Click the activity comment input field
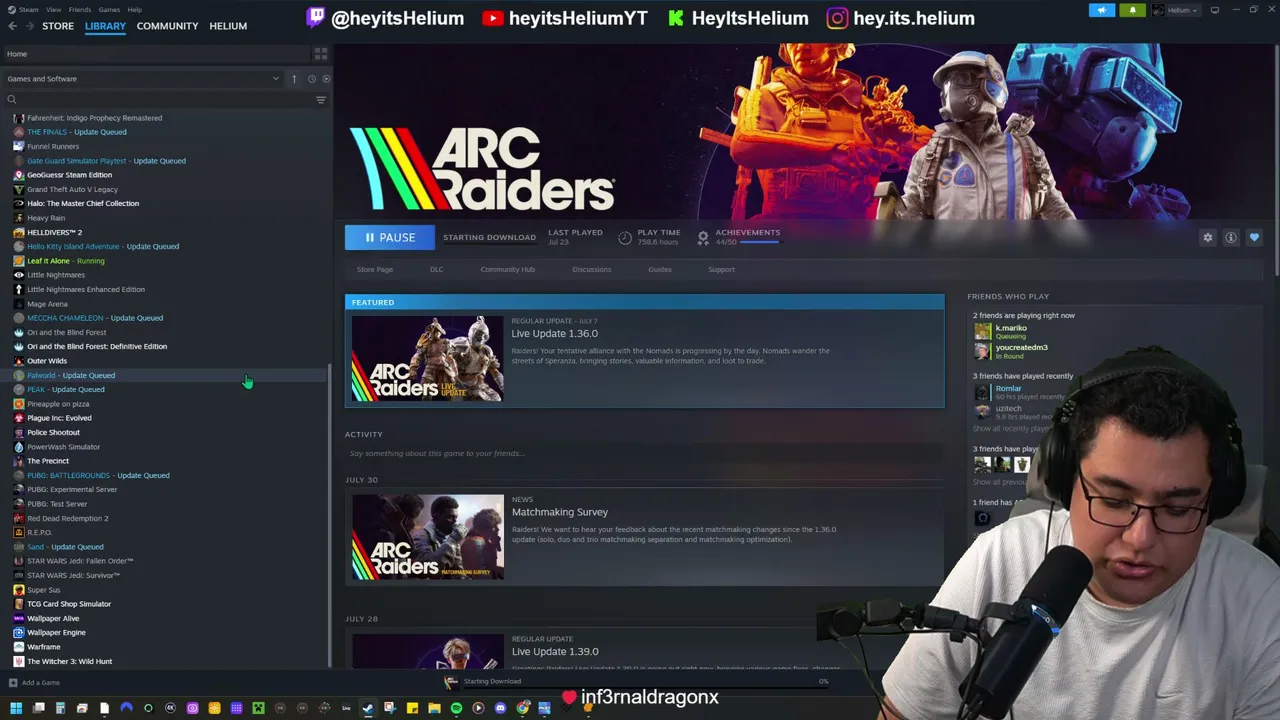This screenshot has height=720, width=1280. pos(645,454)
